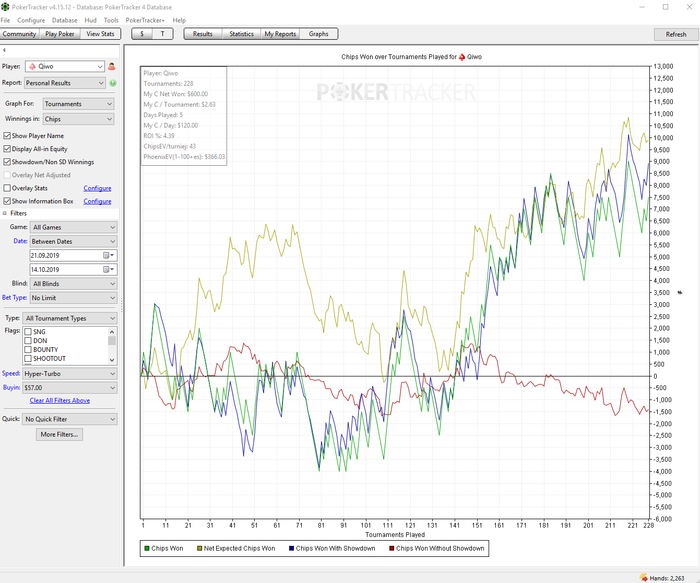Click the player profile icon next to Qiwo
700x583 pixels.
pyautogui.click(x=112, y=67)
